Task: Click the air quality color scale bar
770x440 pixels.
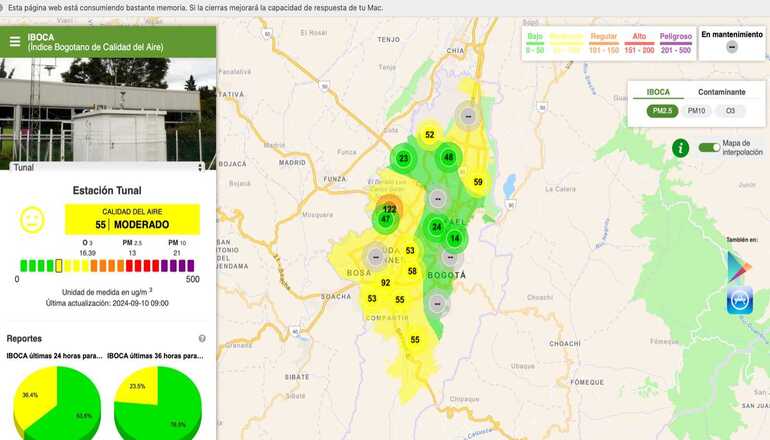Action: click(x=108, y=266)
